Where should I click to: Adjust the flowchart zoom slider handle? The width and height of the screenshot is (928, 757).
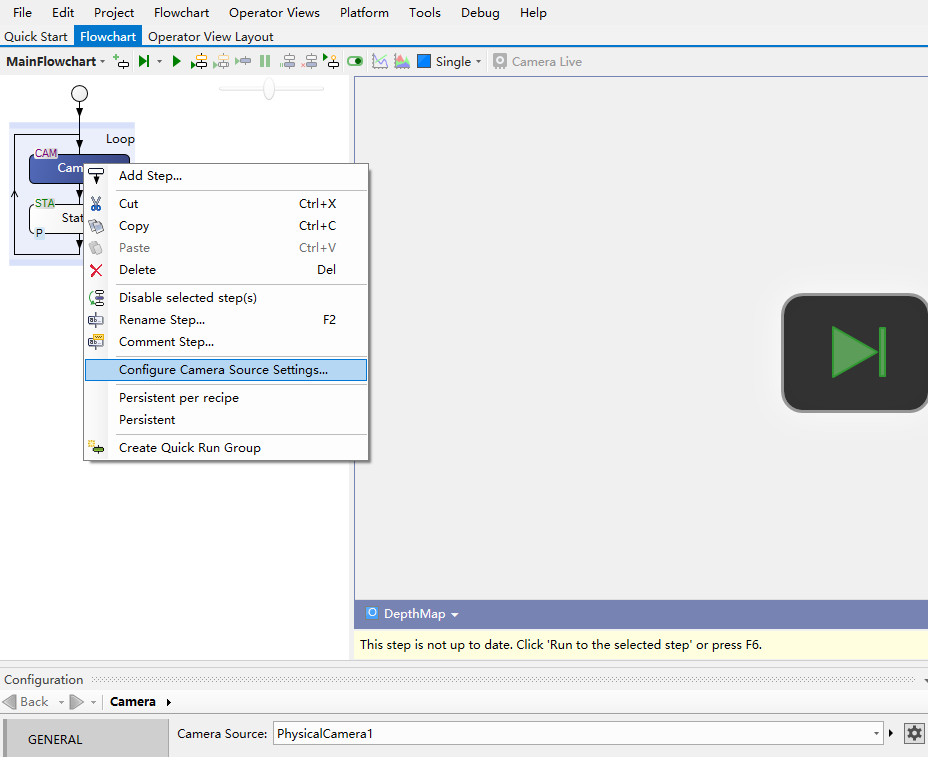coord(269,90)
